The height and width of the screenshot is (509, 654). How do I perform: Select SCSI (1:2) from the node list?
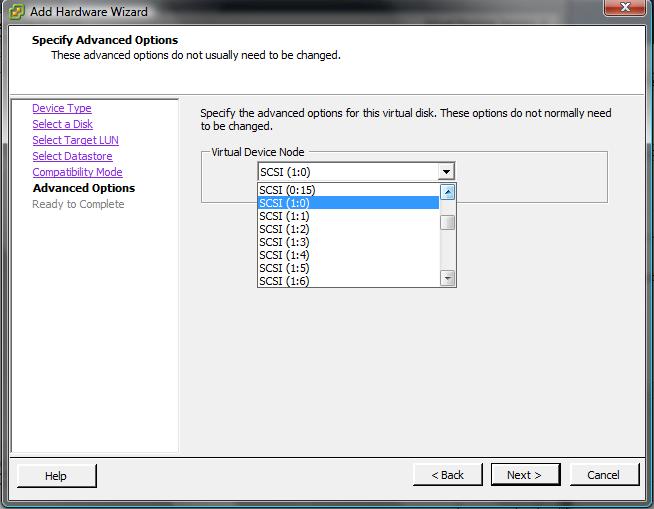pyautogui.click(x=348, y=229)
